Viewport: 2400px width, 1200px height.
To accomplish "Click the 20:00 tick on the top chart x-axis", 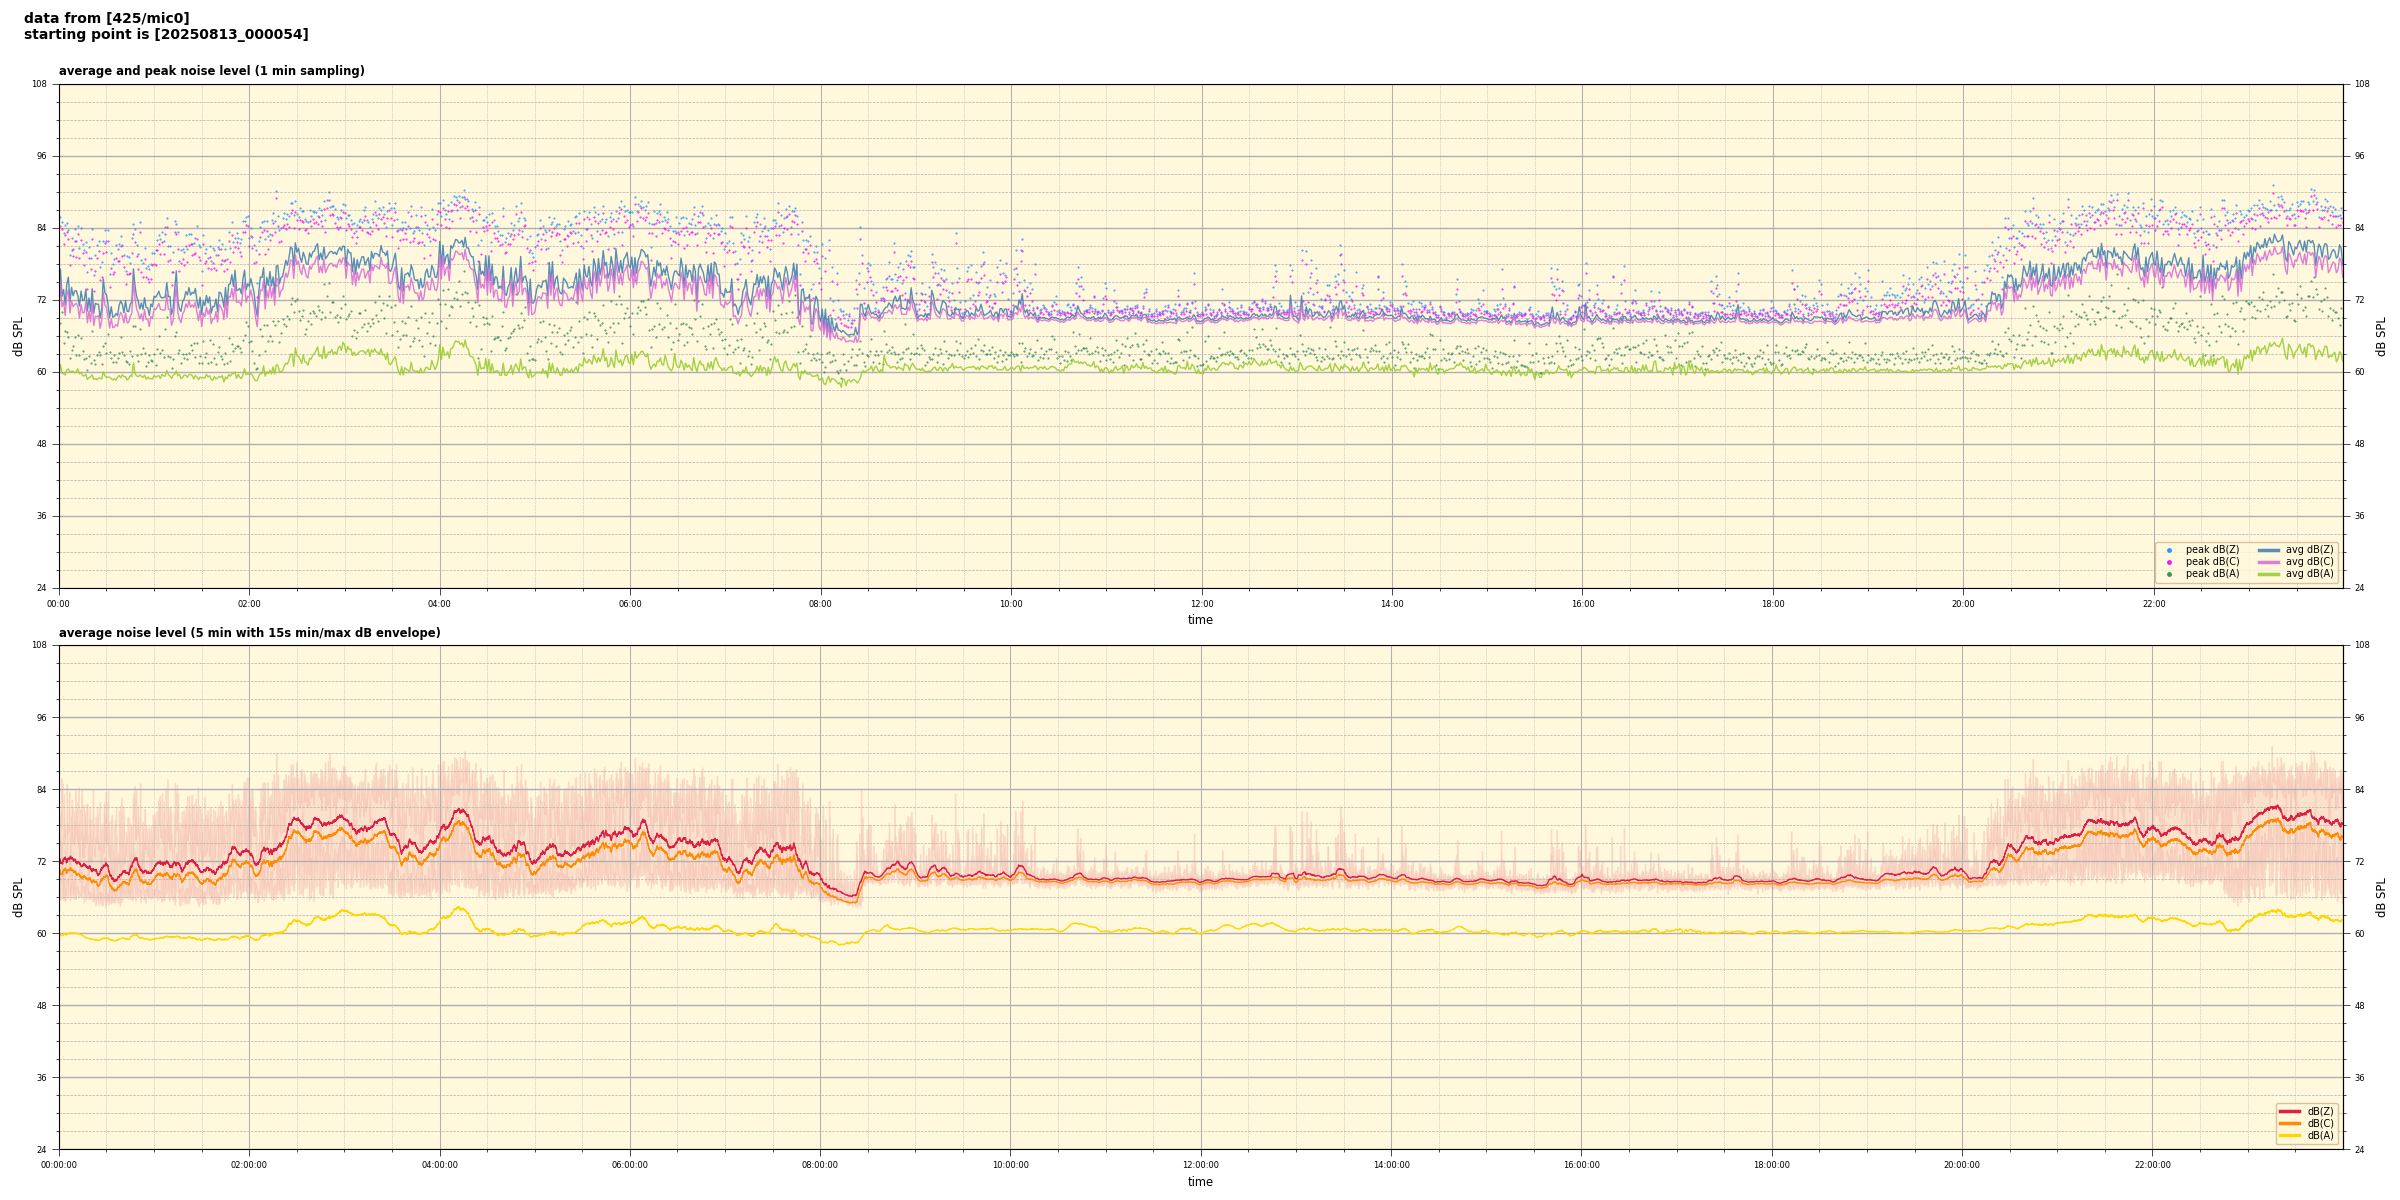I will [1963, 603].
